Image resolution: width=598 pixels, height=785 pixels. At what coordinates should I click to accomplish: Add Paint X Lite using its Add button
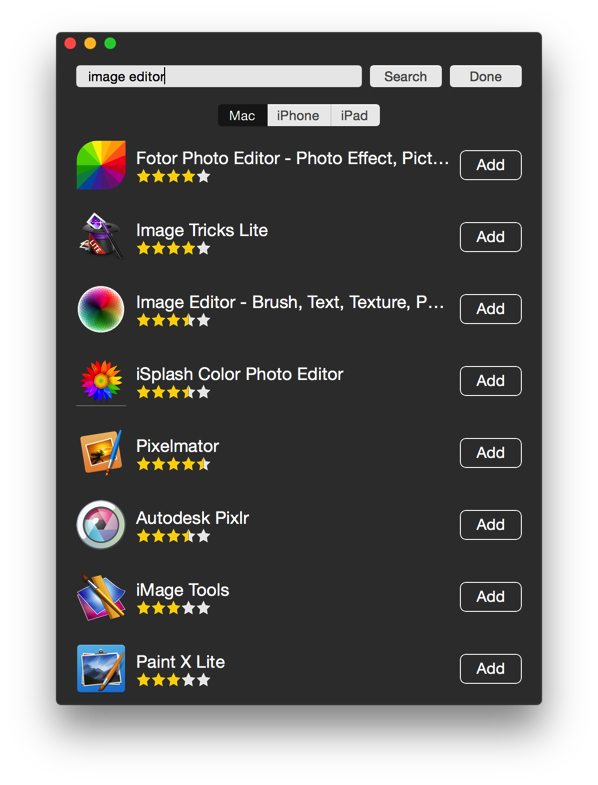click(491, 668)
